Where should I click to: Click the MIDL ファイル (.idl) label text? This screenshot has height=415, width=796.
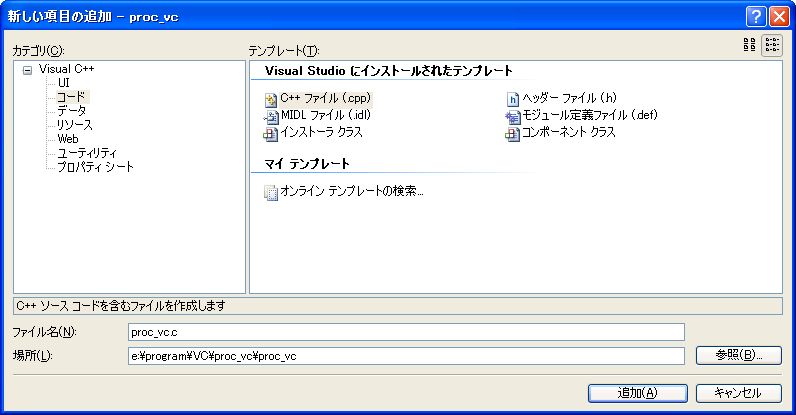pos(325,115)
